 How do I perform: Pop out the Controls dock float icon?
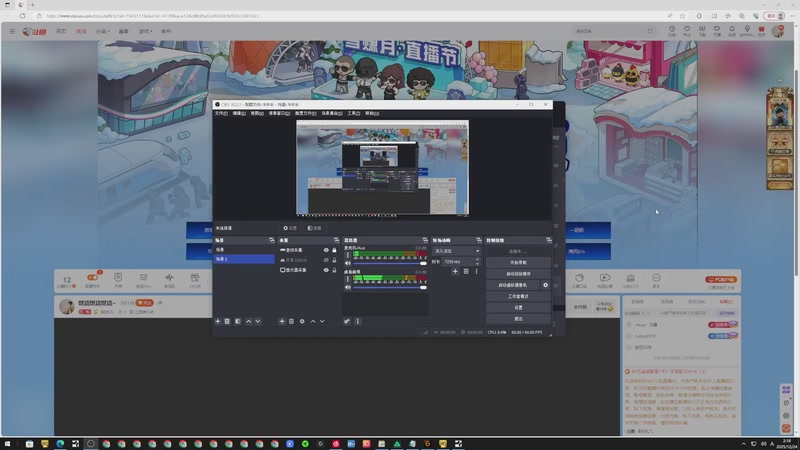pos(549,240)
